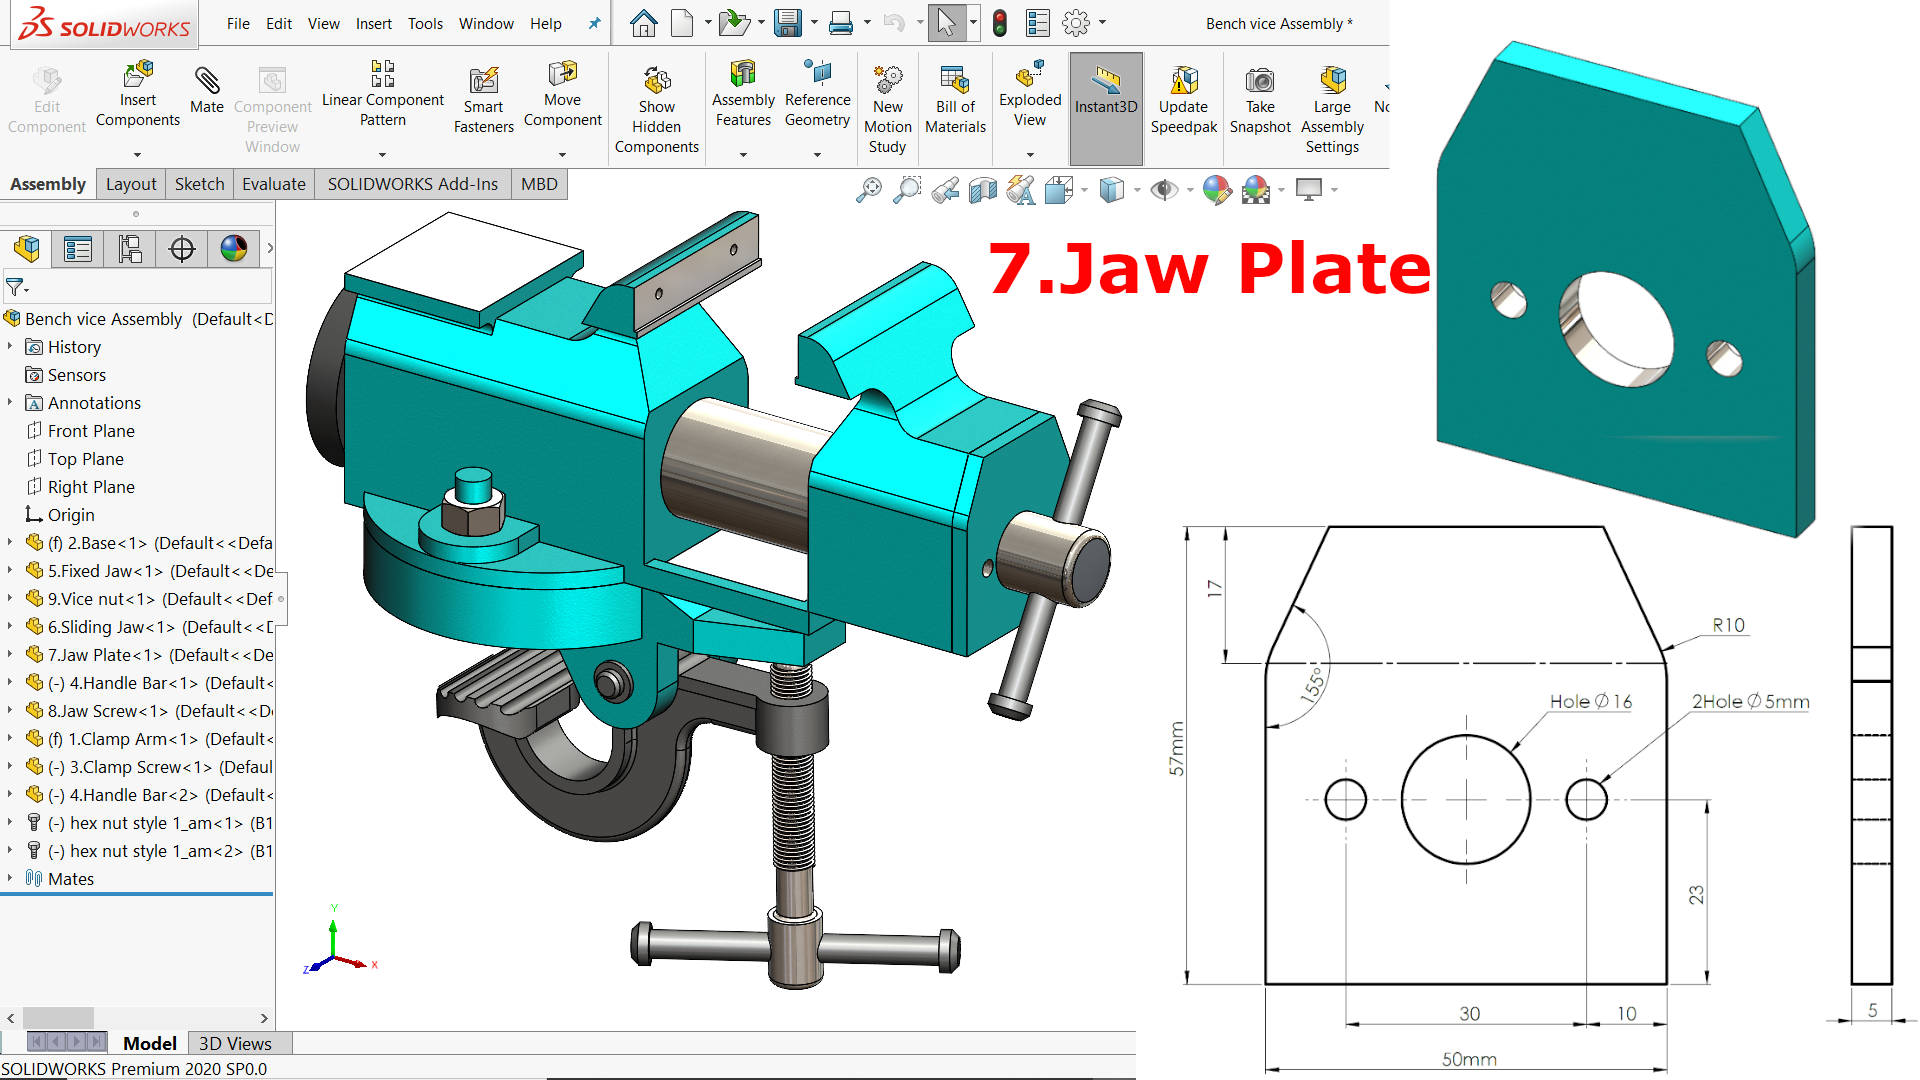Open the Tools menu
Image resolution: width=1920 pixels, height=1080 pixels.
(x=425, y=23)
